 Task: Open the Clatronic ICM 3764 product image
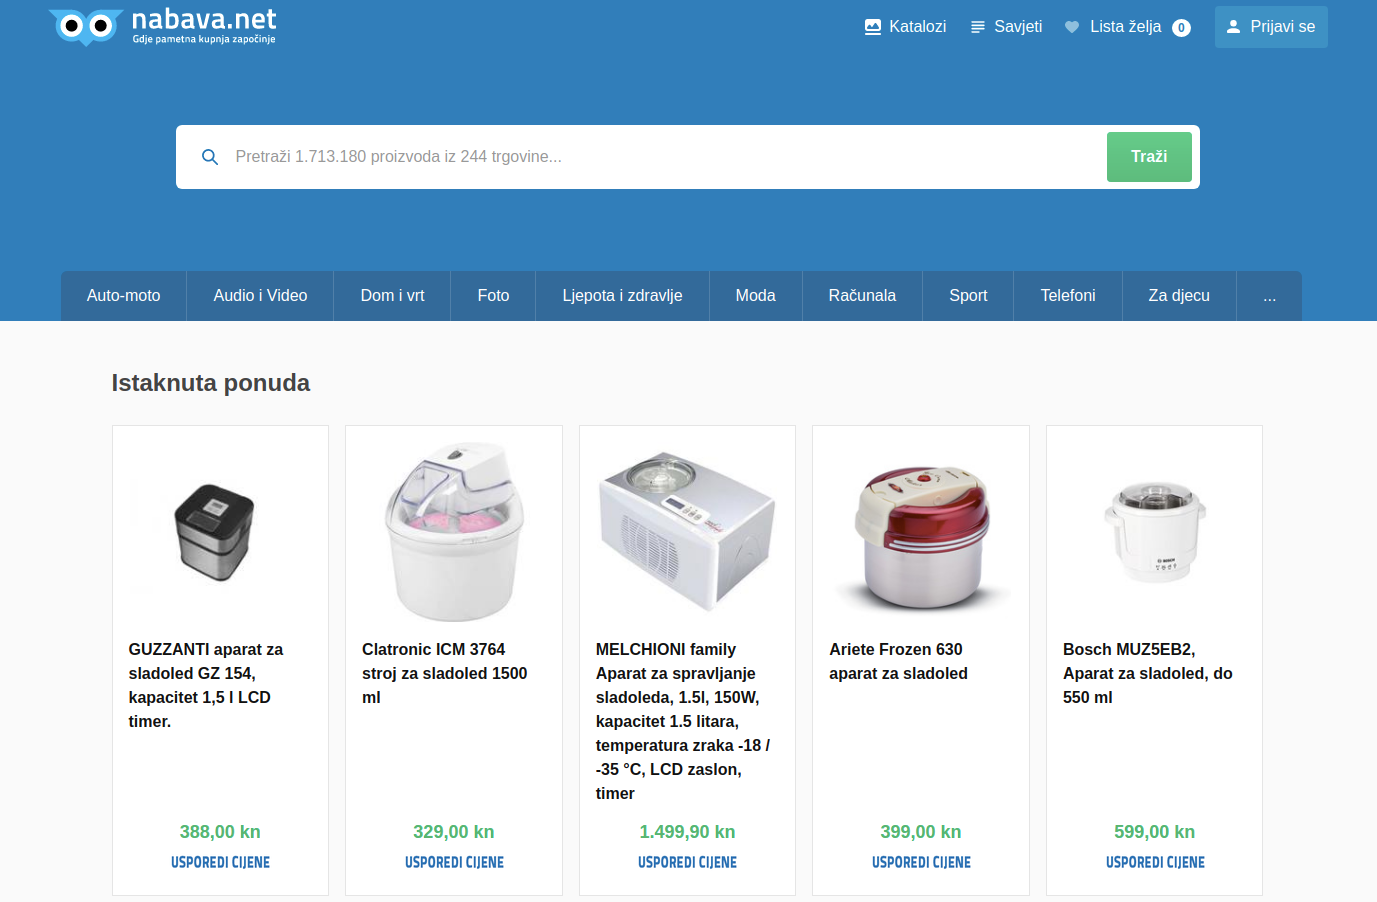[x=454, y=532]
